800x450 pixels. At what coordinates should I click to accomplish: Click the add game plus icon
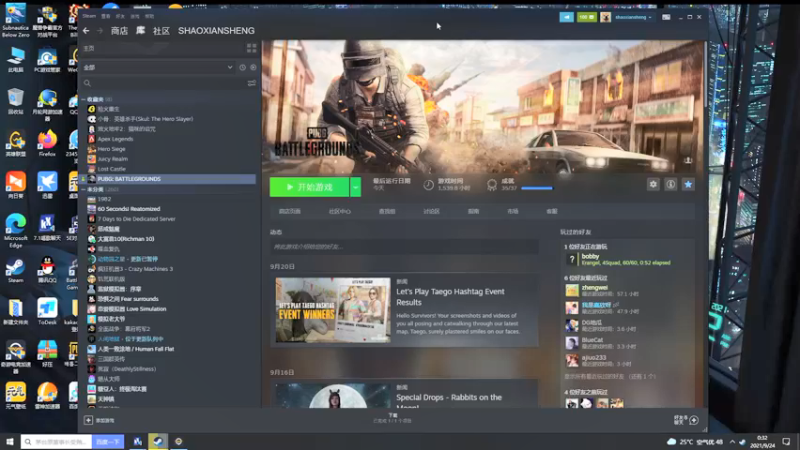[88, 420]
